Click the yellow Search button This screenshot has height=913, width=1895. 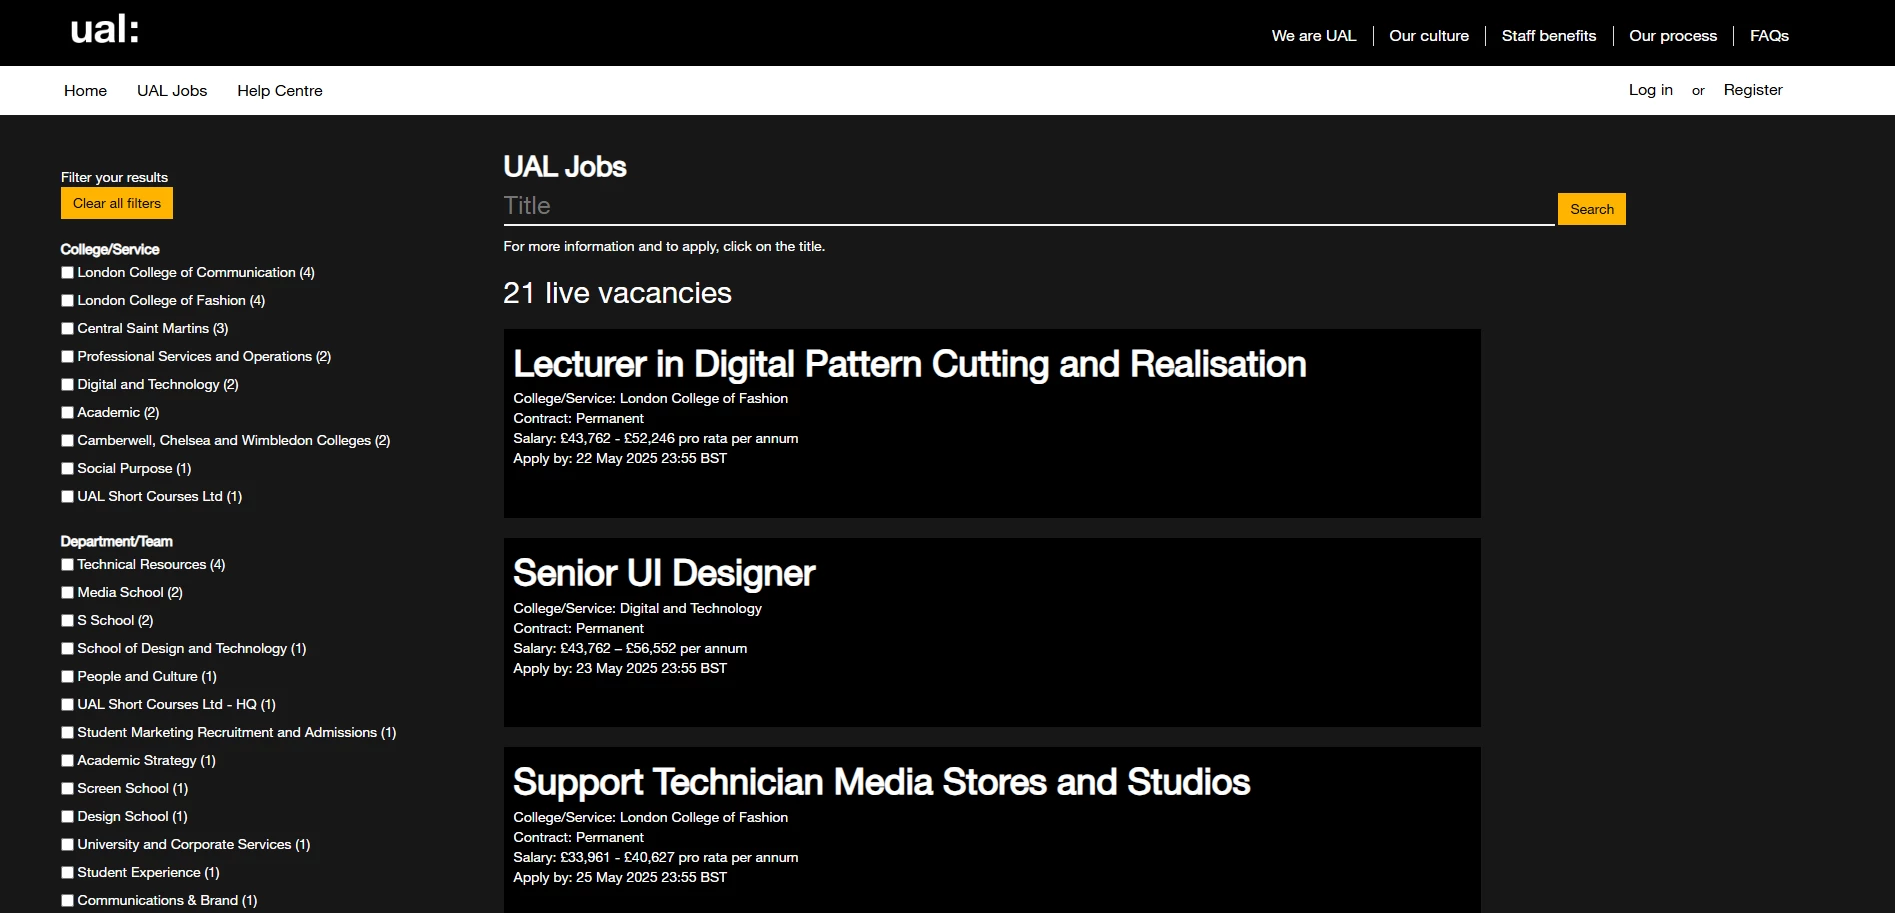point(1592,209)
